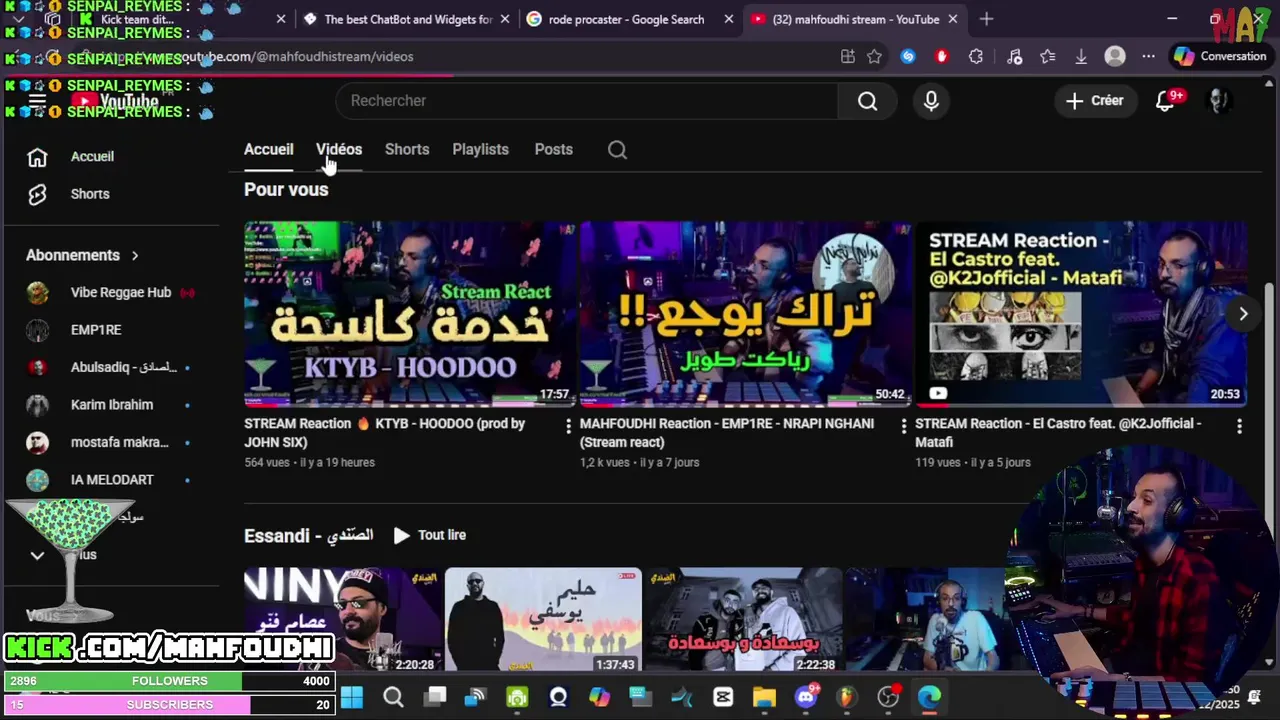This screenshot has height=720, width=1280.
Task: Open the Copilot app on the taskbar
Action: click(x=599, y=697)
